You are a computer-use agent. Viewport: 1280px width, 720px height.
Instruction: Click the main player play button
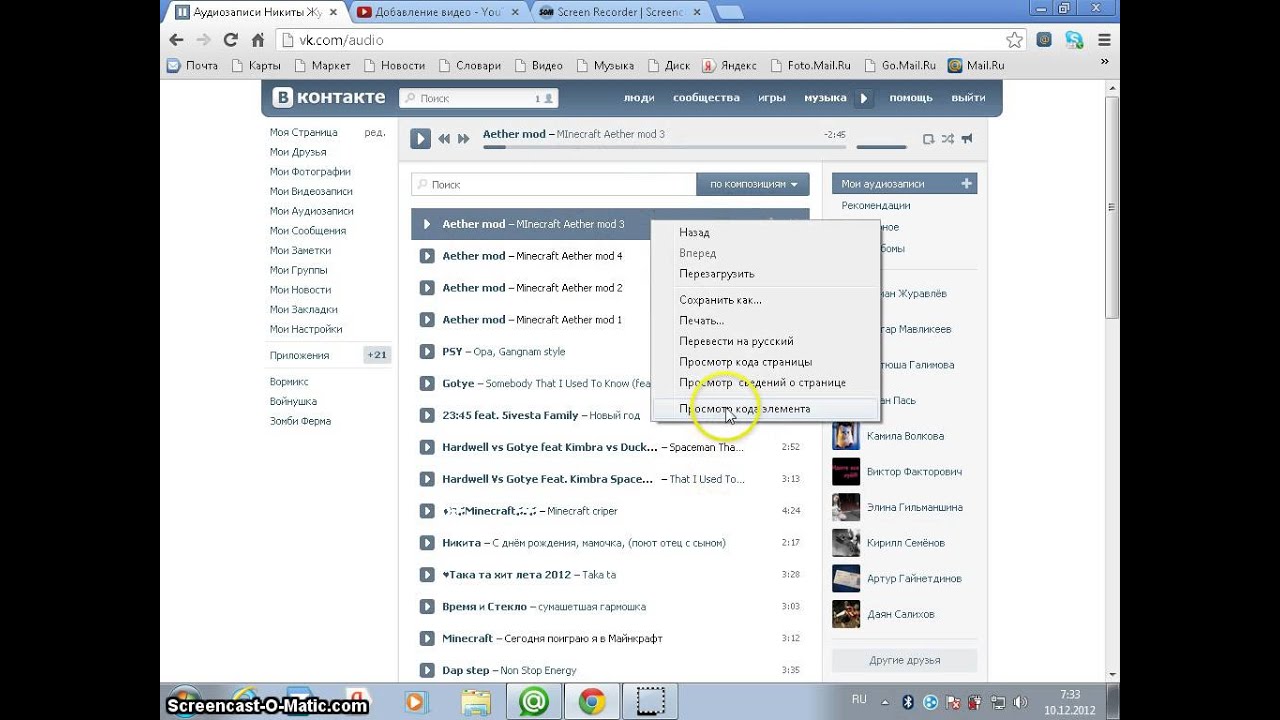click(x=421, y=139)
